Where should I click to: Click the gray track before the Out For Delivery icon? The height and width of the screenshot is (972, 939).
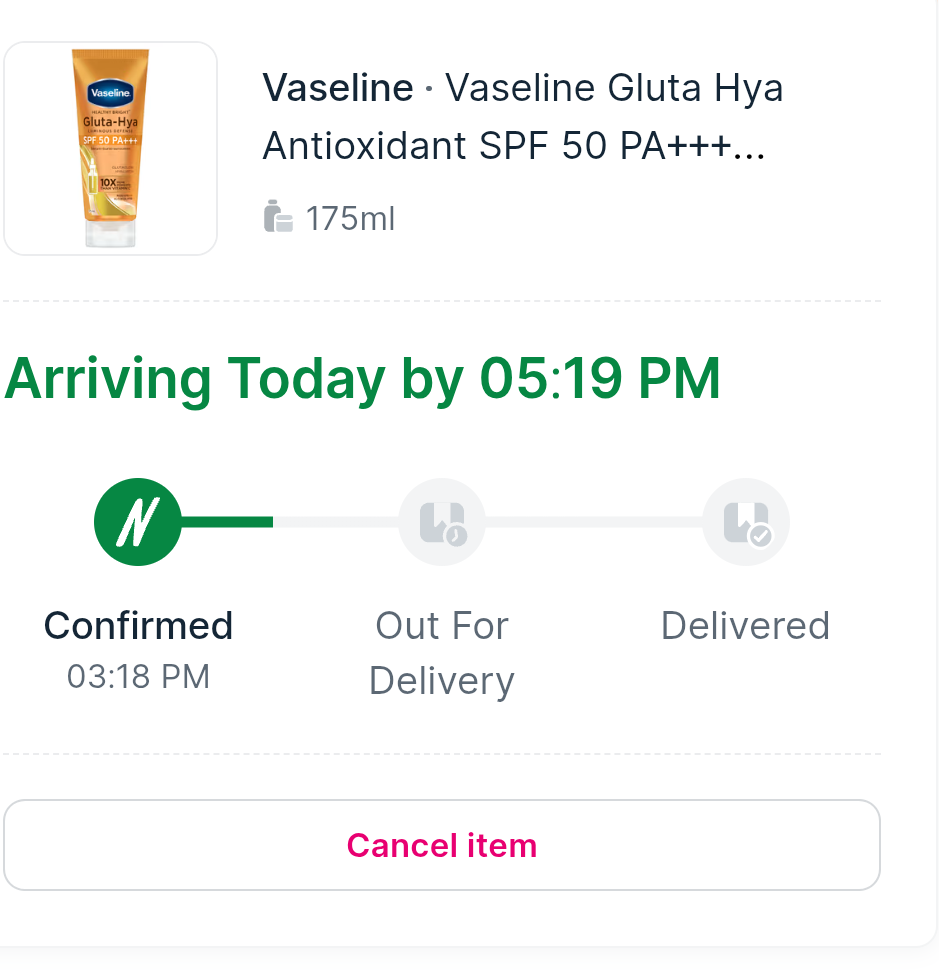click(335, 522)
